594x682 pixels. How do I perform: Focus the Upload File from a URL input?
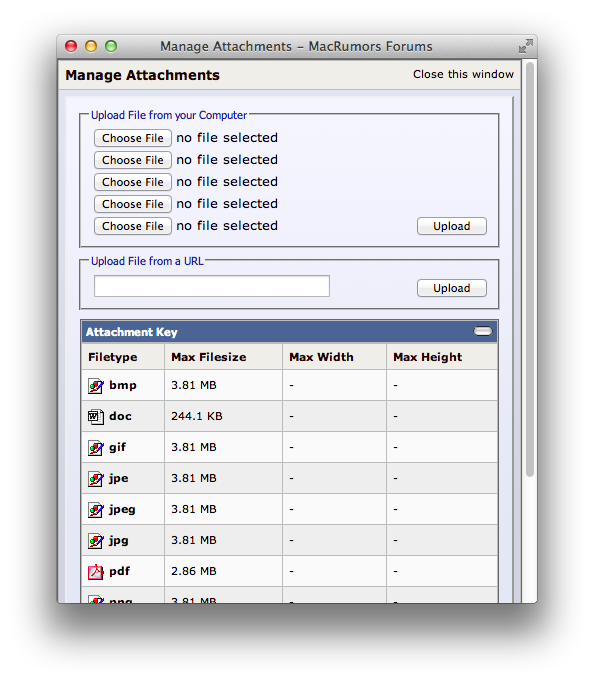(x=212, y=286)
